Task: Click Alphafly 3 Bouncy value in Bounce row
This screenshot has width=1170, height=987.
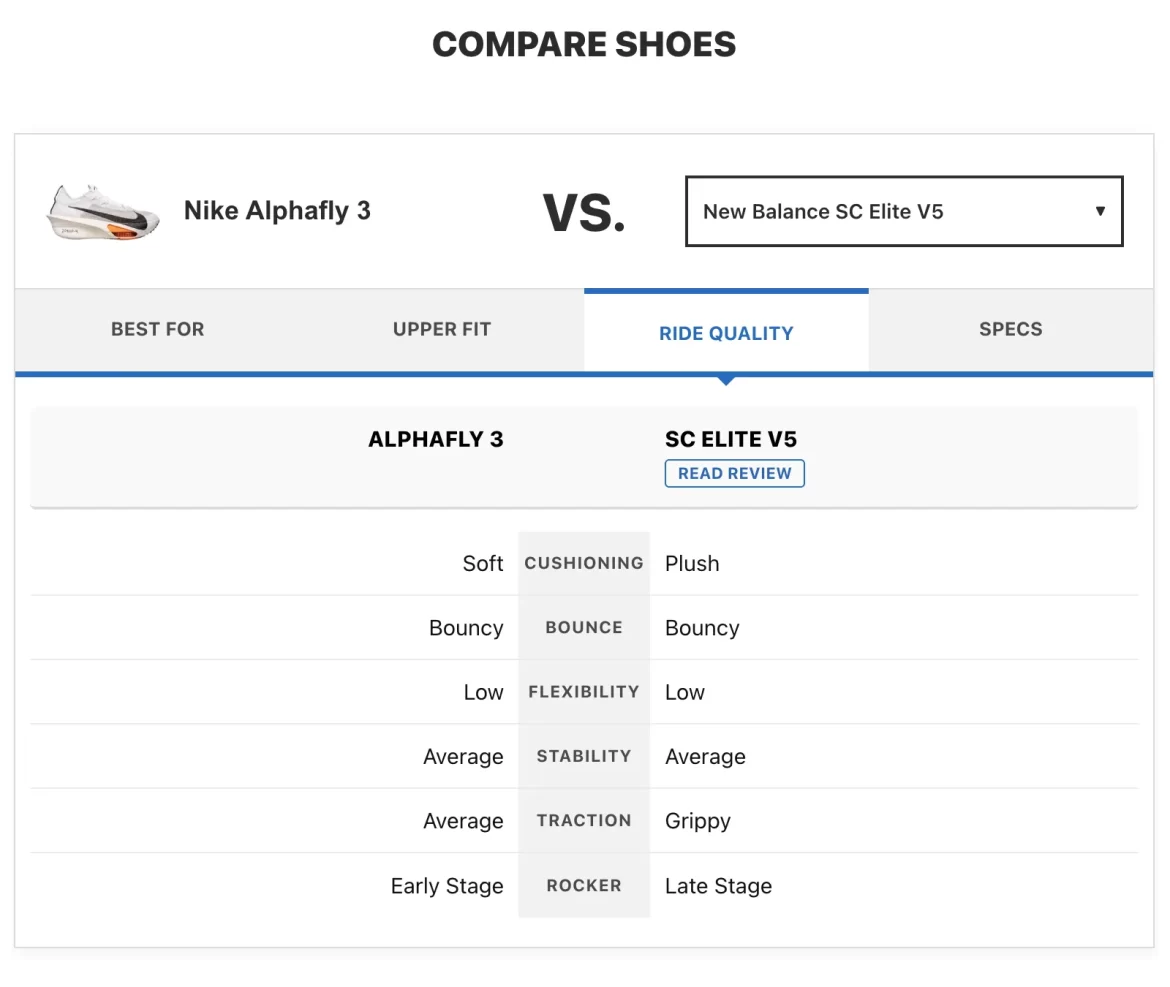Action: tap(466, 628)
